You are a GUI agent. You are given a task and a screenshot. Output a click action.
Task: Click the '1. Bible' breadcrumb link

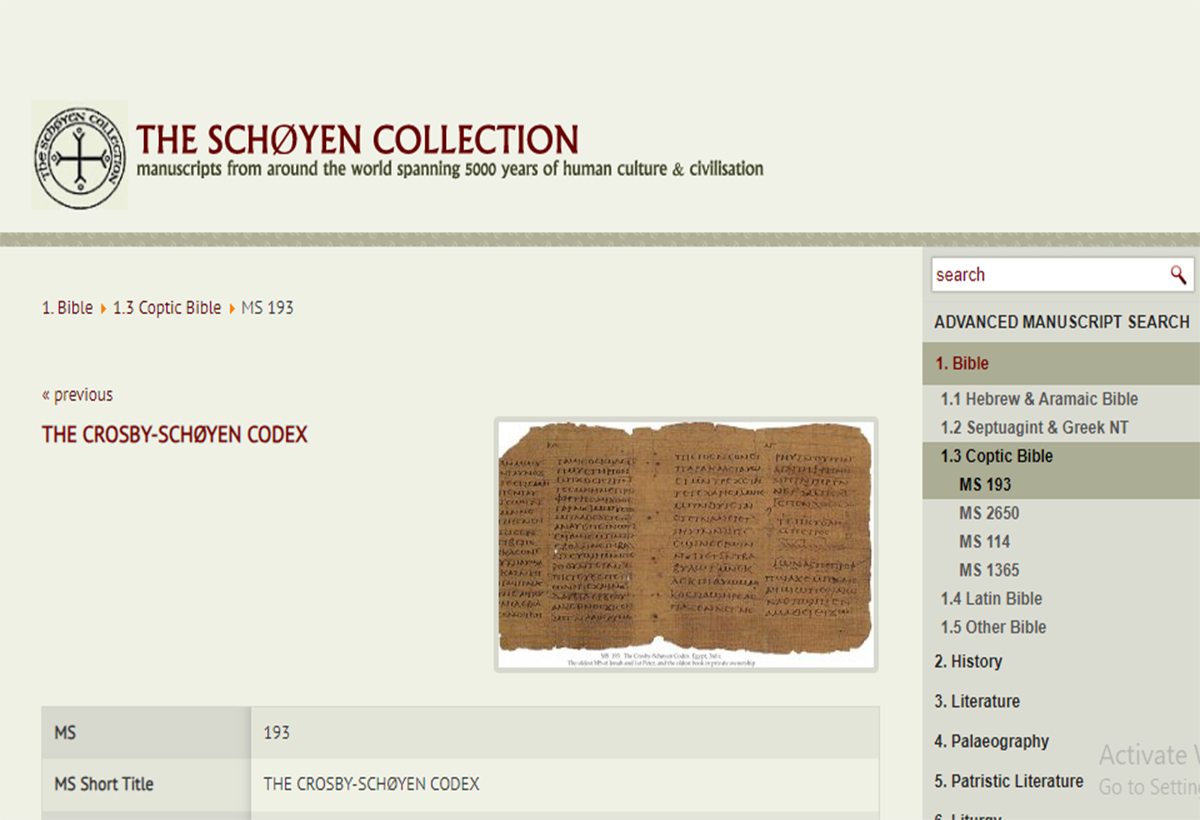[x=67, y=308]
